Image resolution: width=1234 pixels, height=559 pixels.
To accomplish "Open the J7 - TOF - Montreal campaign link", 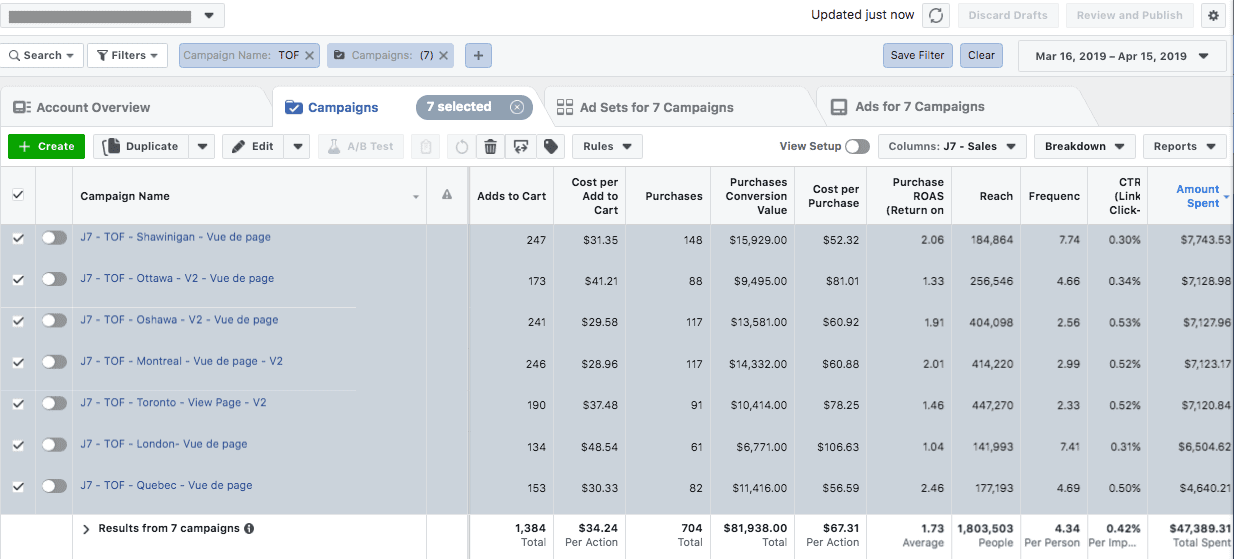I will point(181,361).
